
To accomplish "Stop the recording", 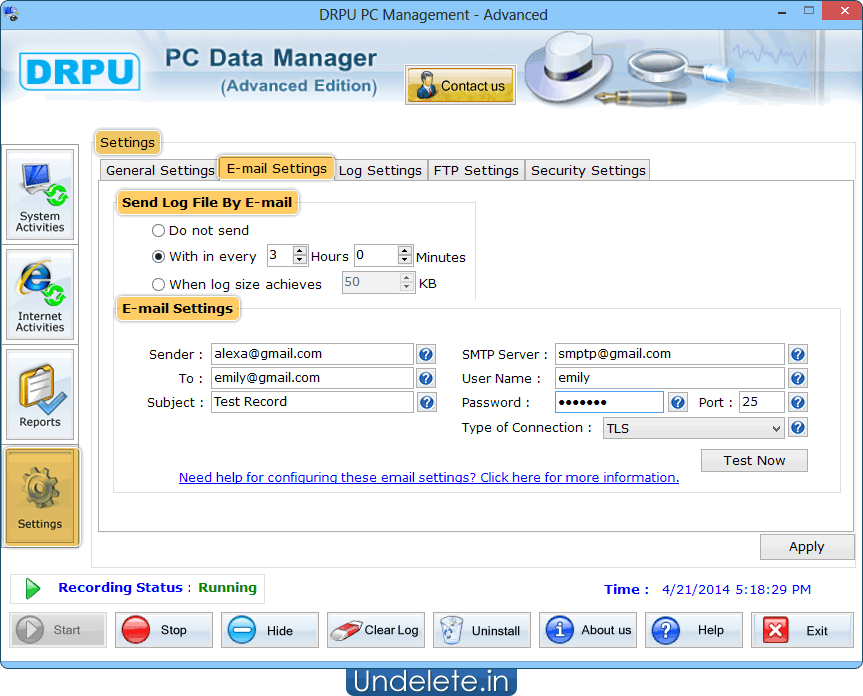I will (x=163, y=630).
